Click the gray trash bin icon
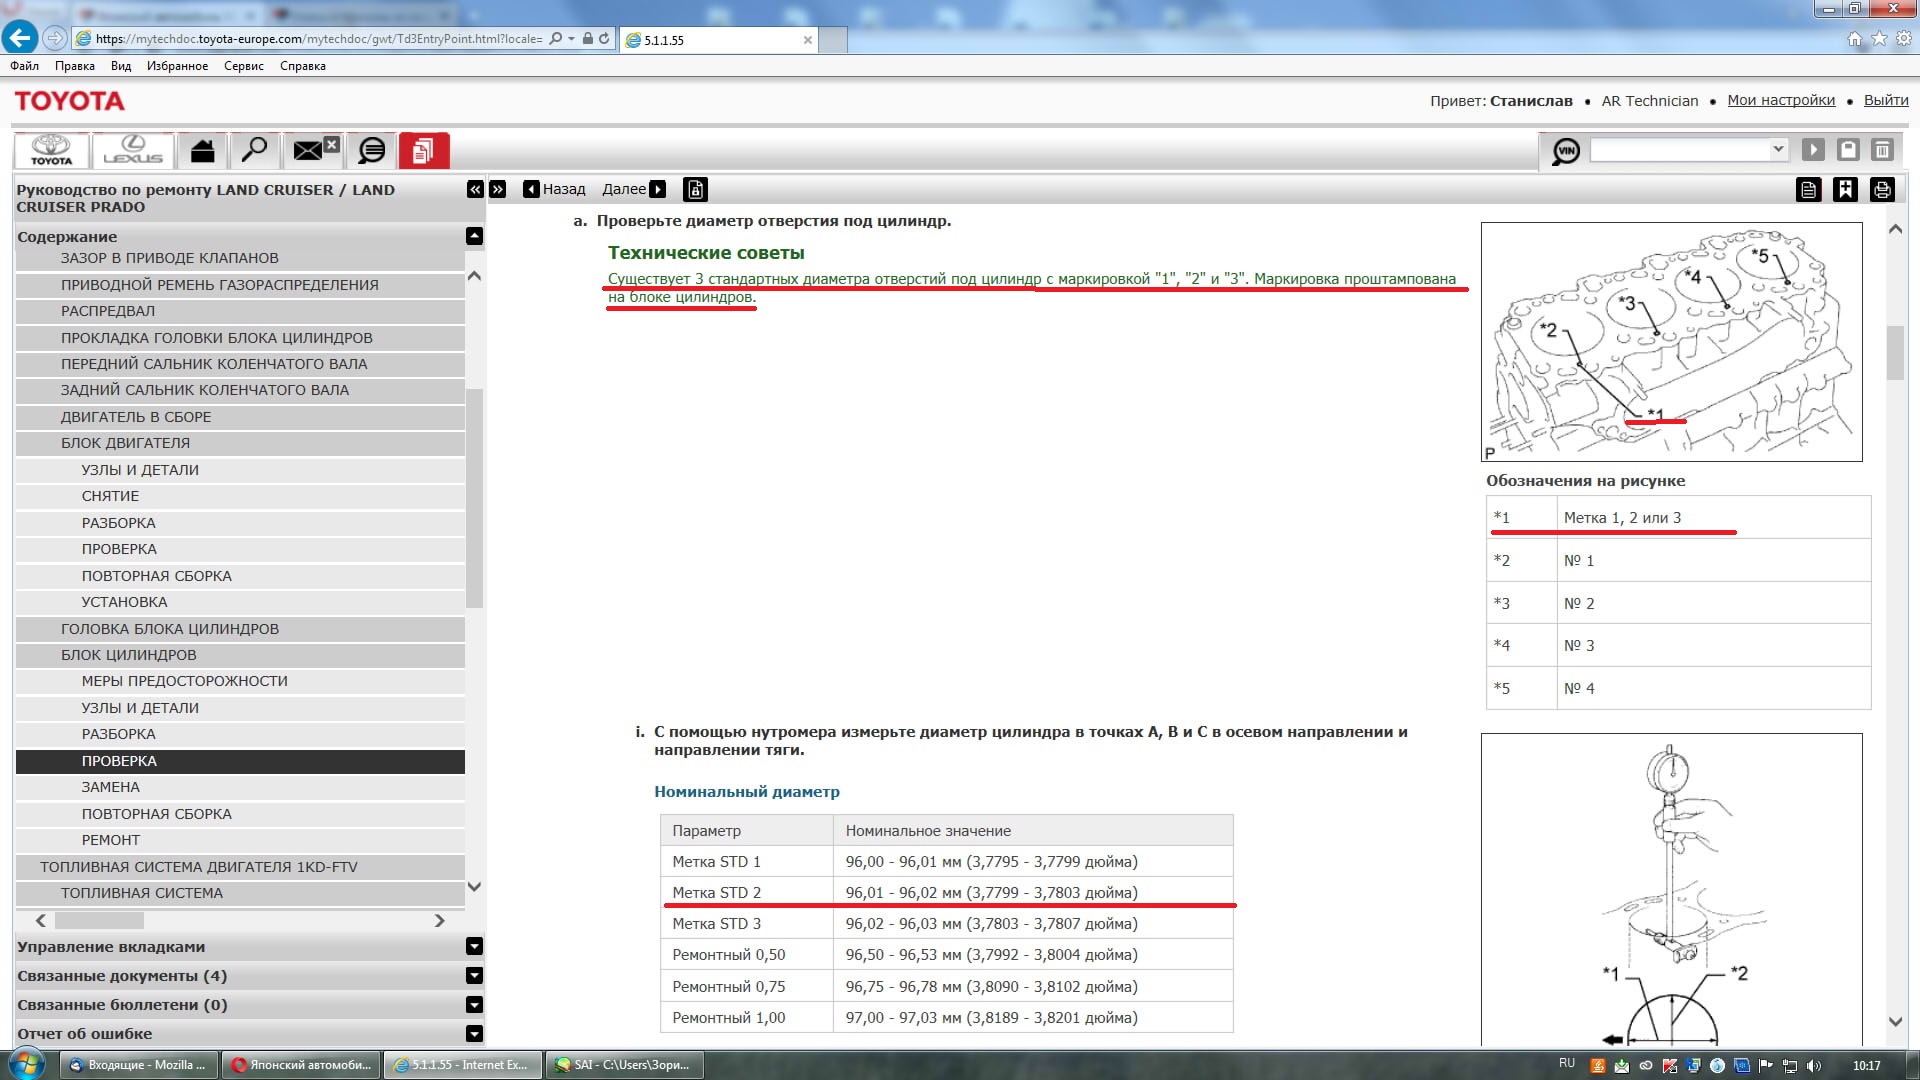 coord(1881,150)
